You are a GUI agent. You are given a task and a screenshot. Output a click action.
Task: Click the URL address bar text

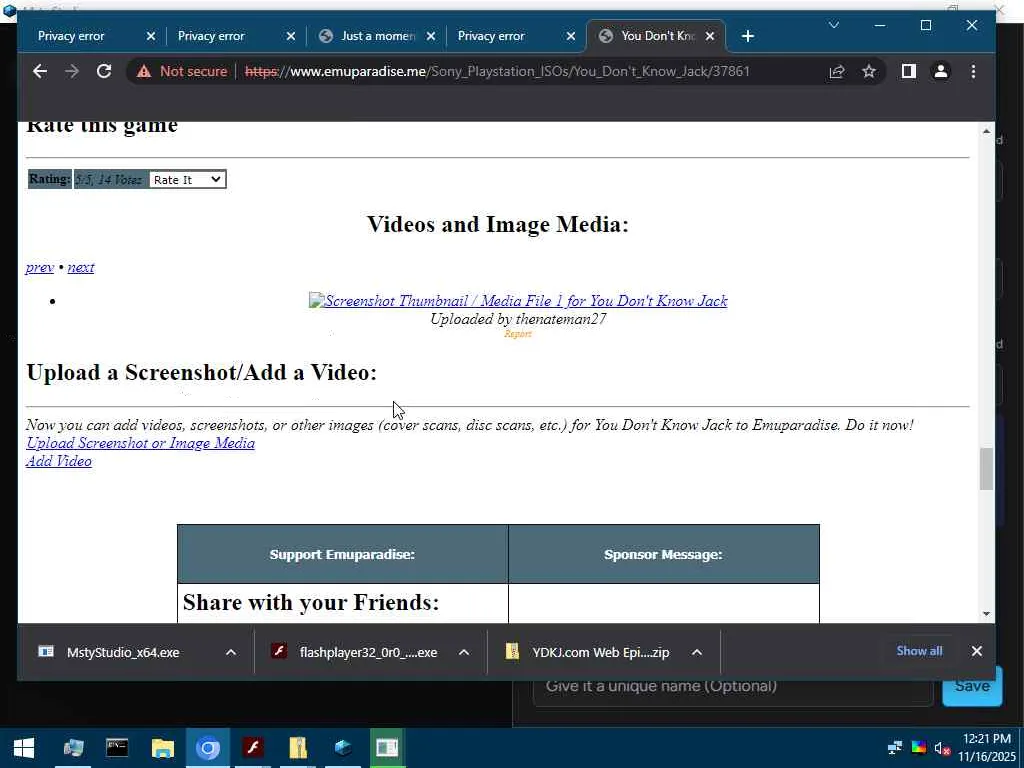click(497, 71)
